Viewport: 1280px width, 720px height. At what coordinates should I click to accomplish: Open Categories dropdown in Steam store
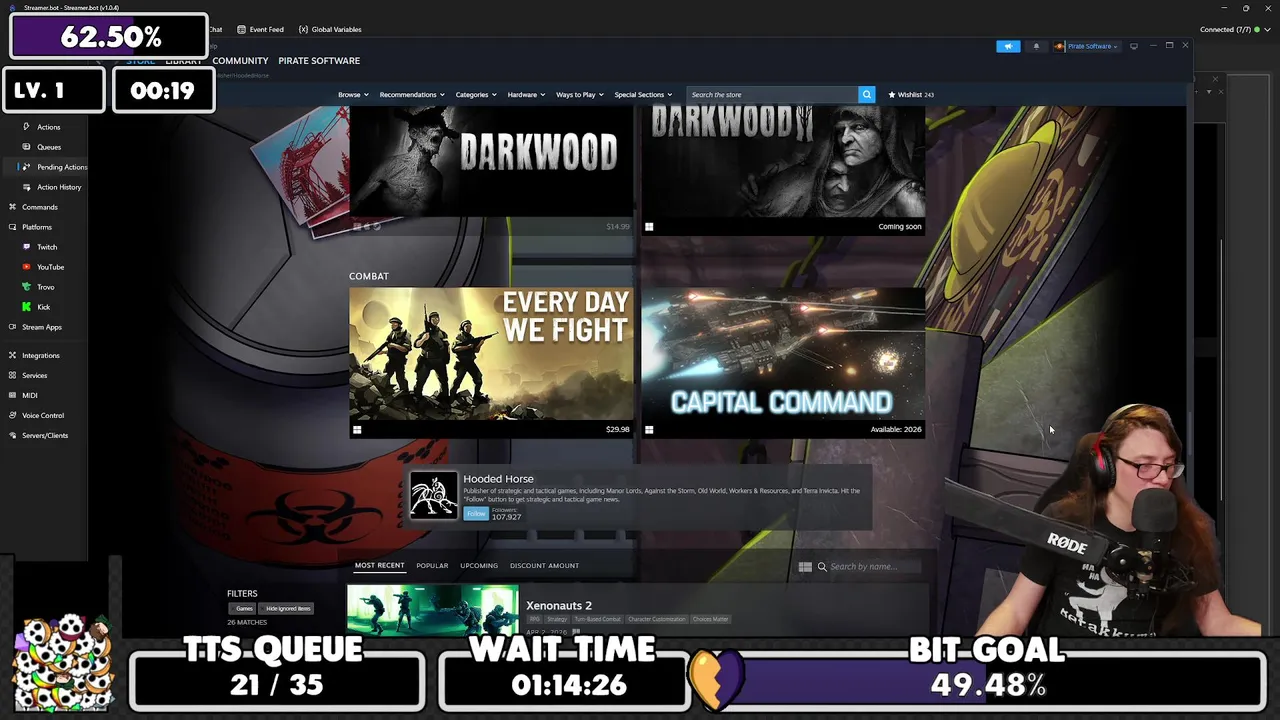[476, 95]
